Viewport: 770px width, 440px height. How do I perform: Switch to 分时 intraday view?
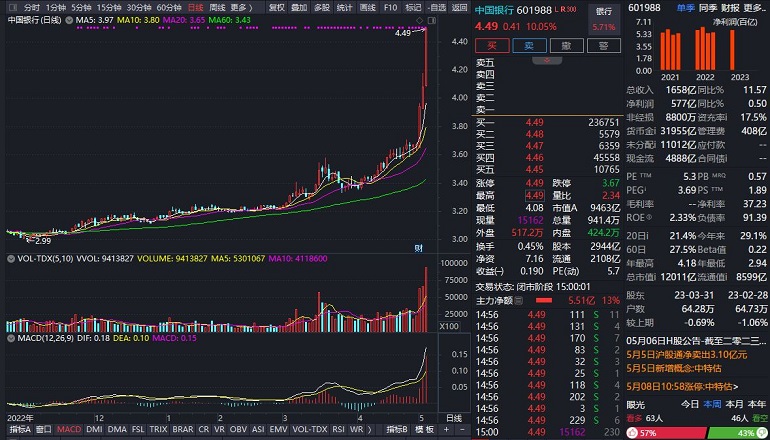click(x=31, y=7)
